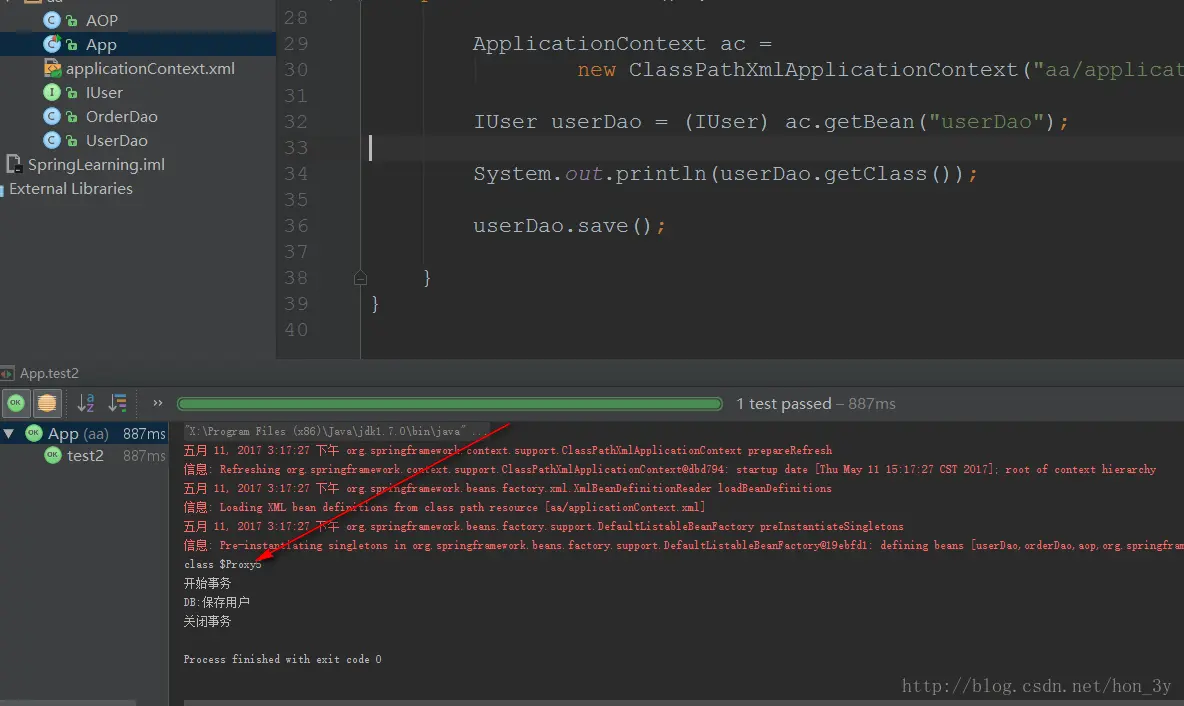Click the '1 test passed – 887ms' status text

point(816,404)
